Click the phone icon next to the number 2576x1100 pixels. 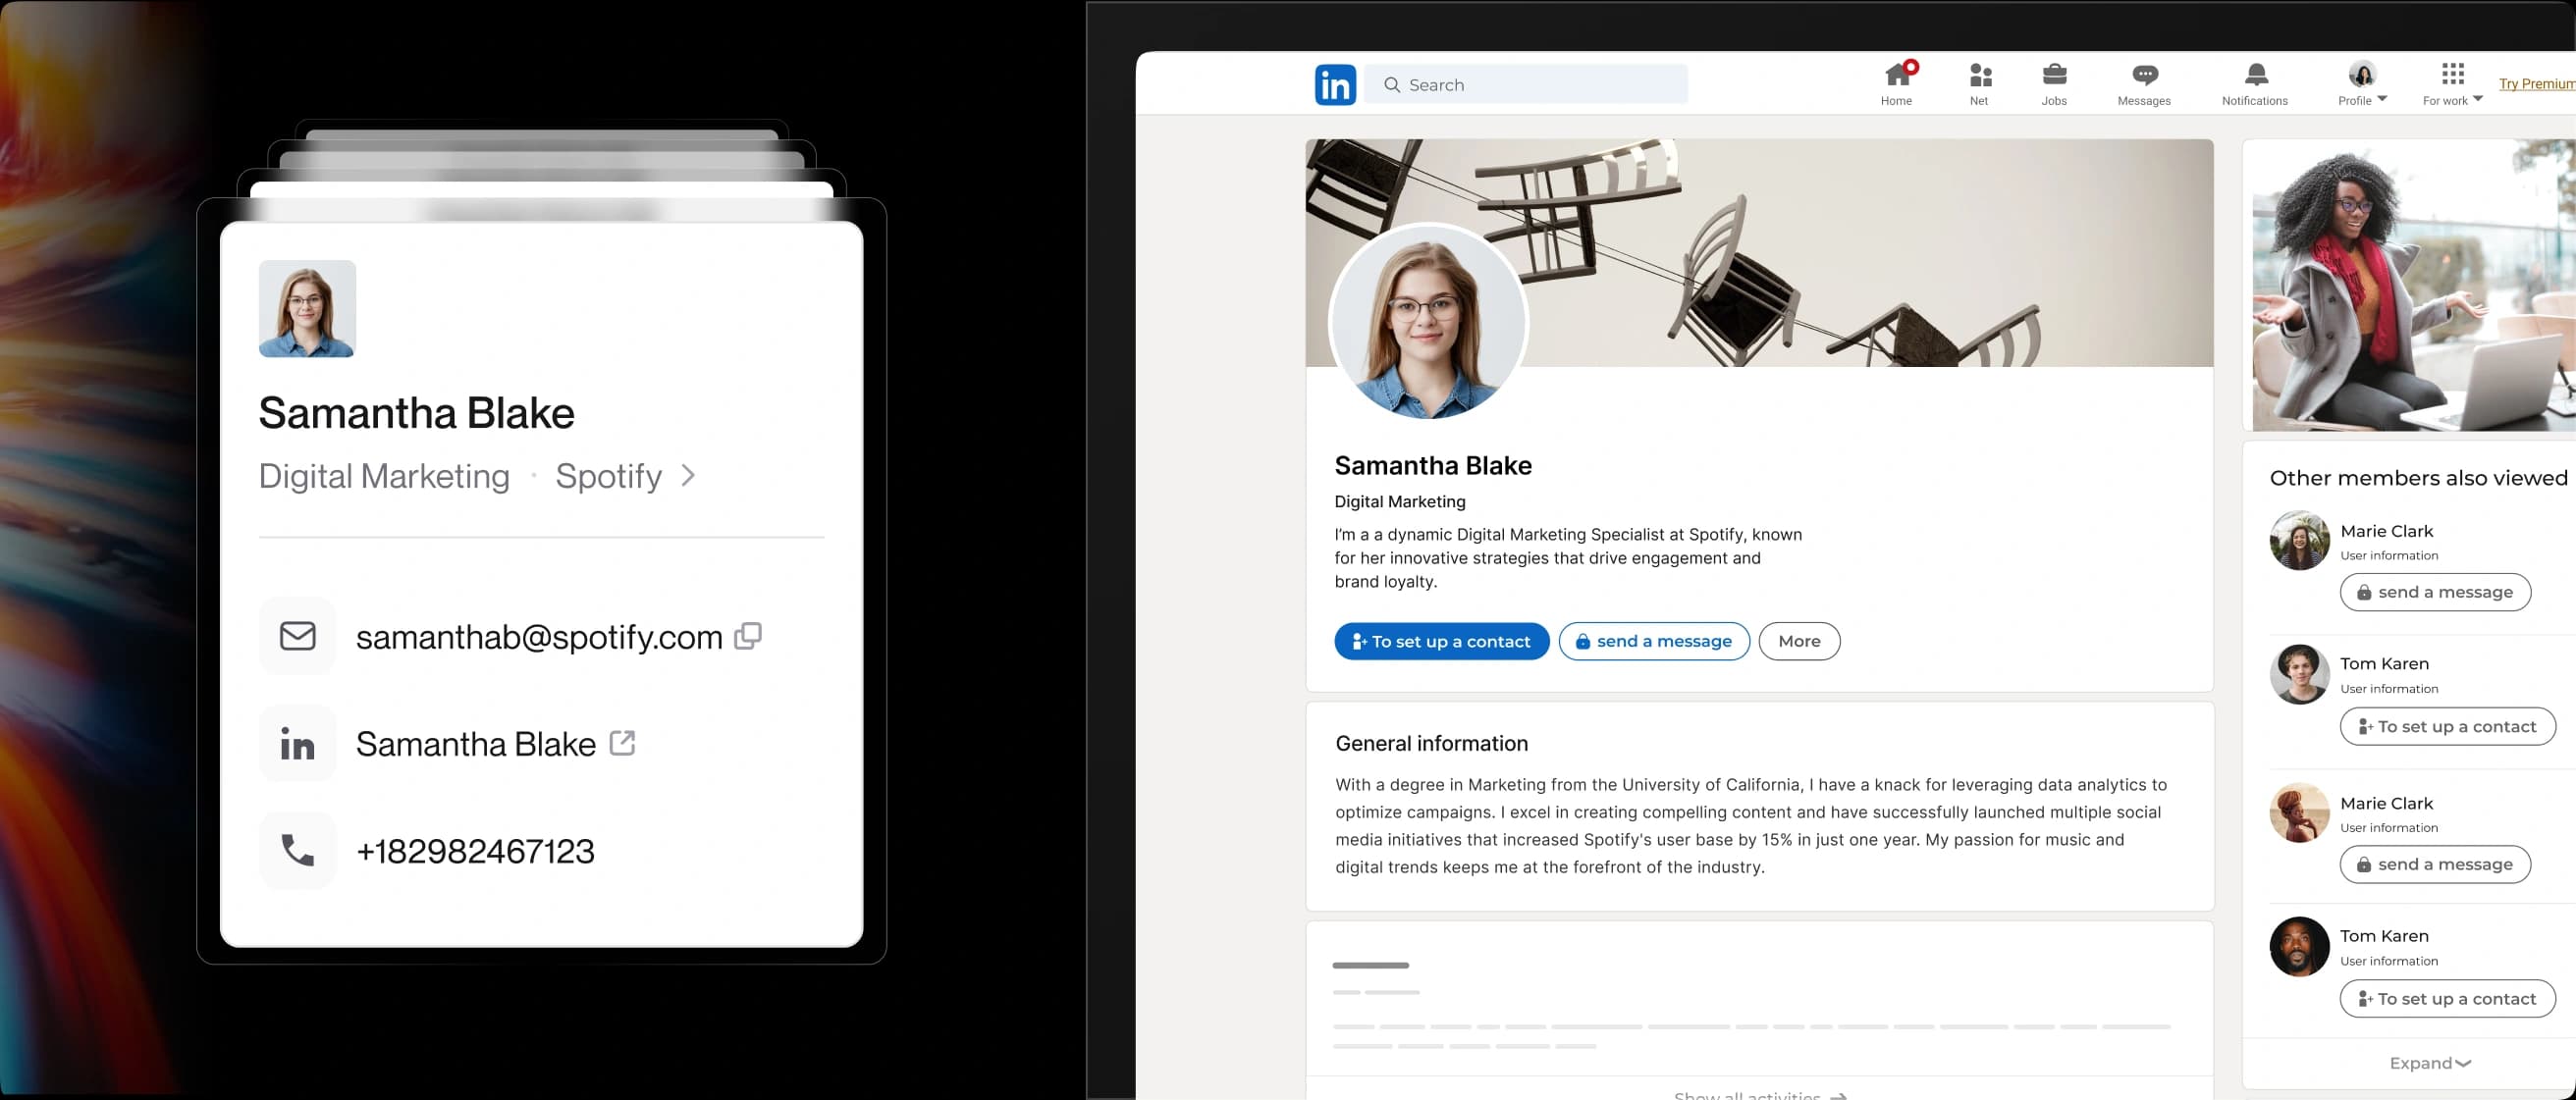click(297, 850)
